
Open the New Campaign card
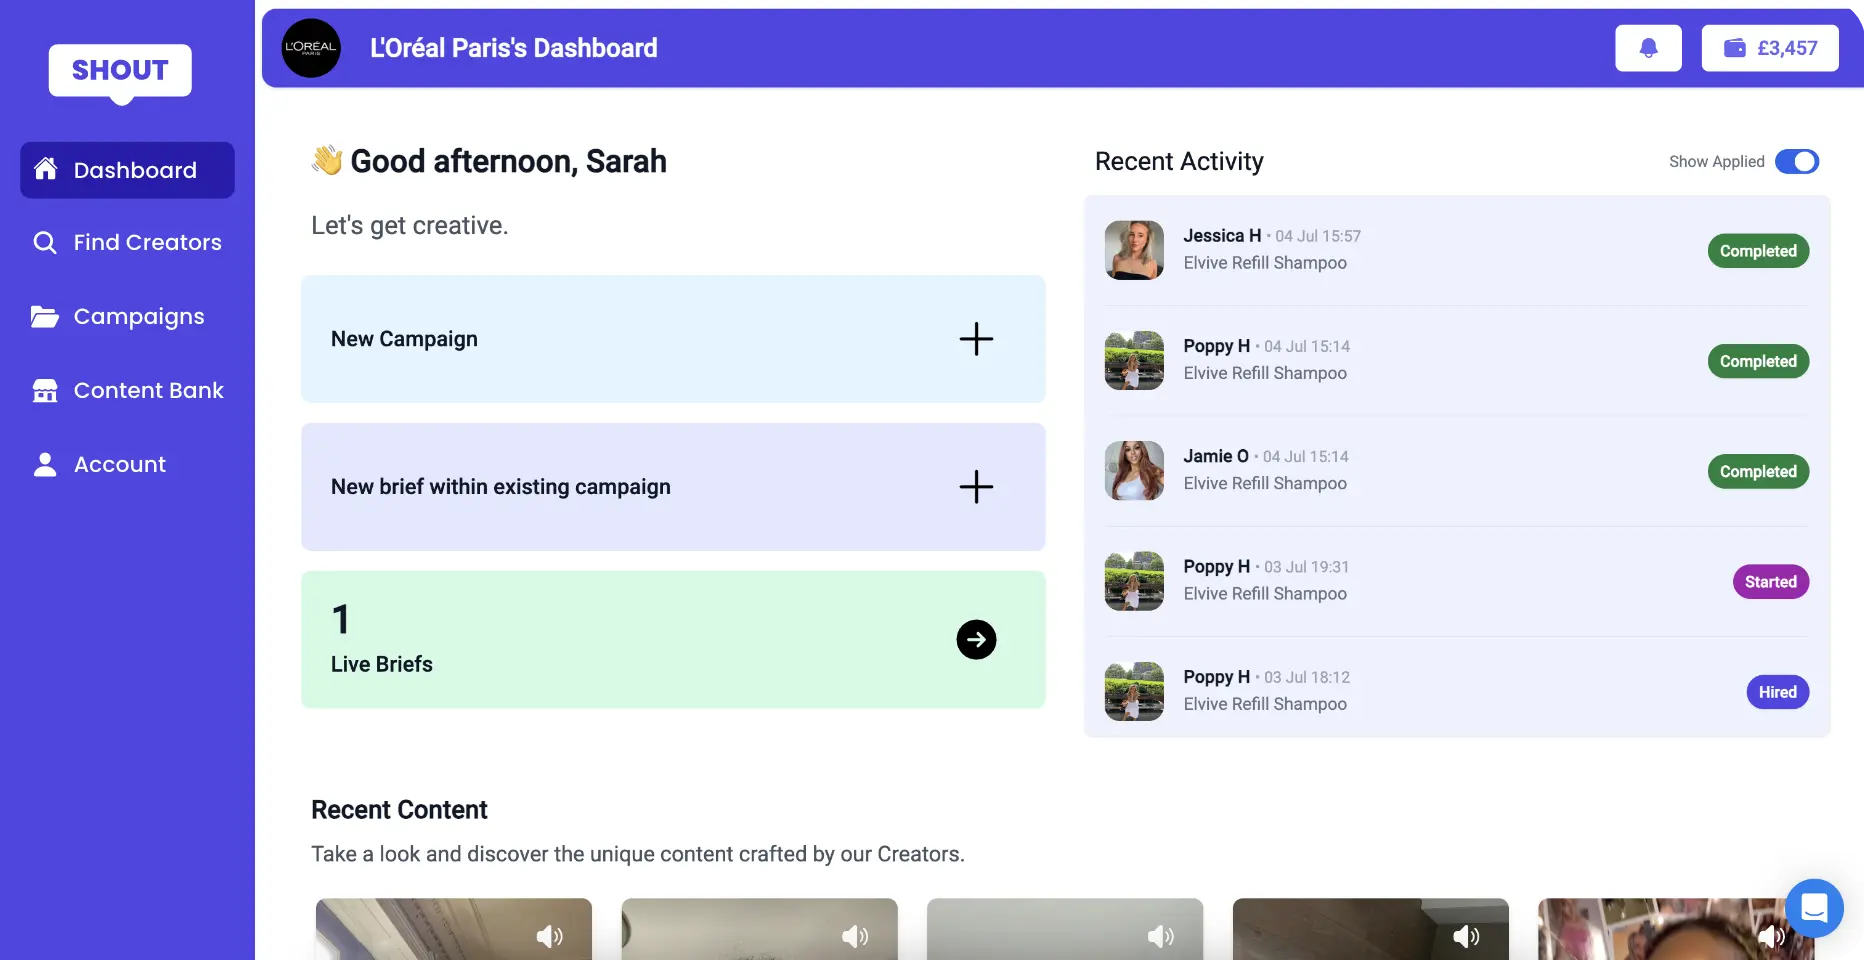pos(672,339)
